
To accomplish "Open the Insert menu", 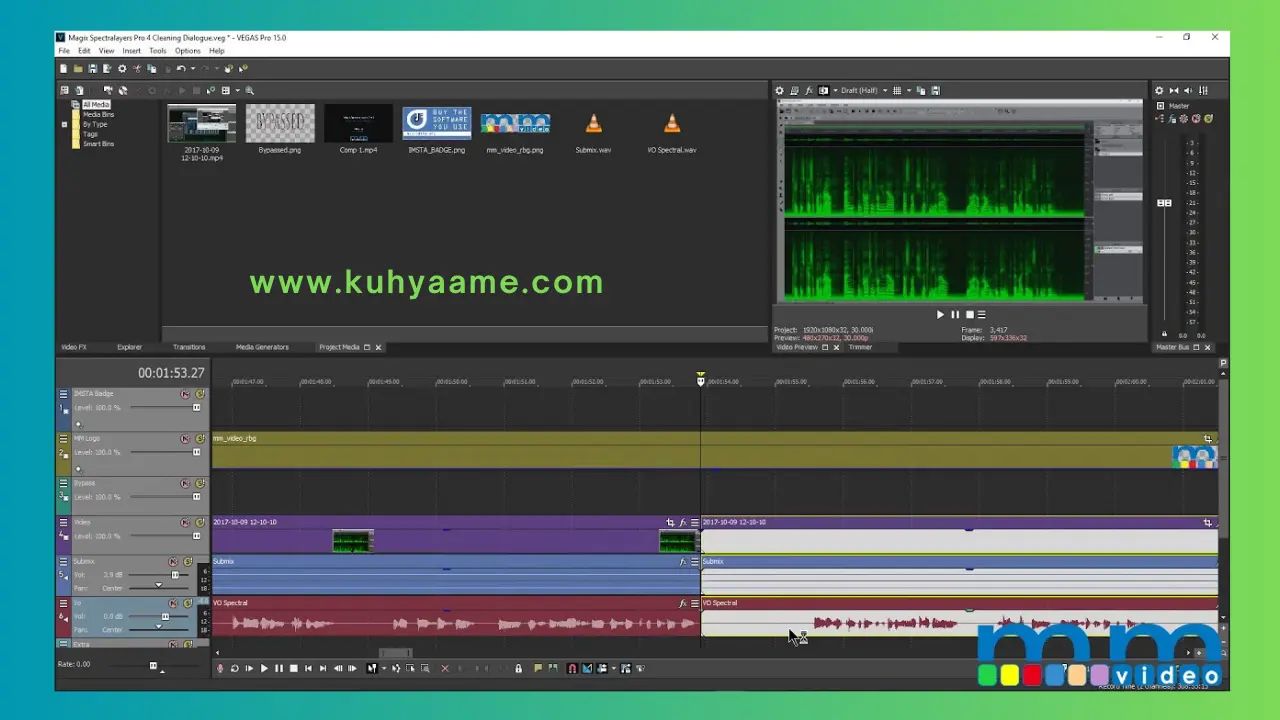I will 131,51.
